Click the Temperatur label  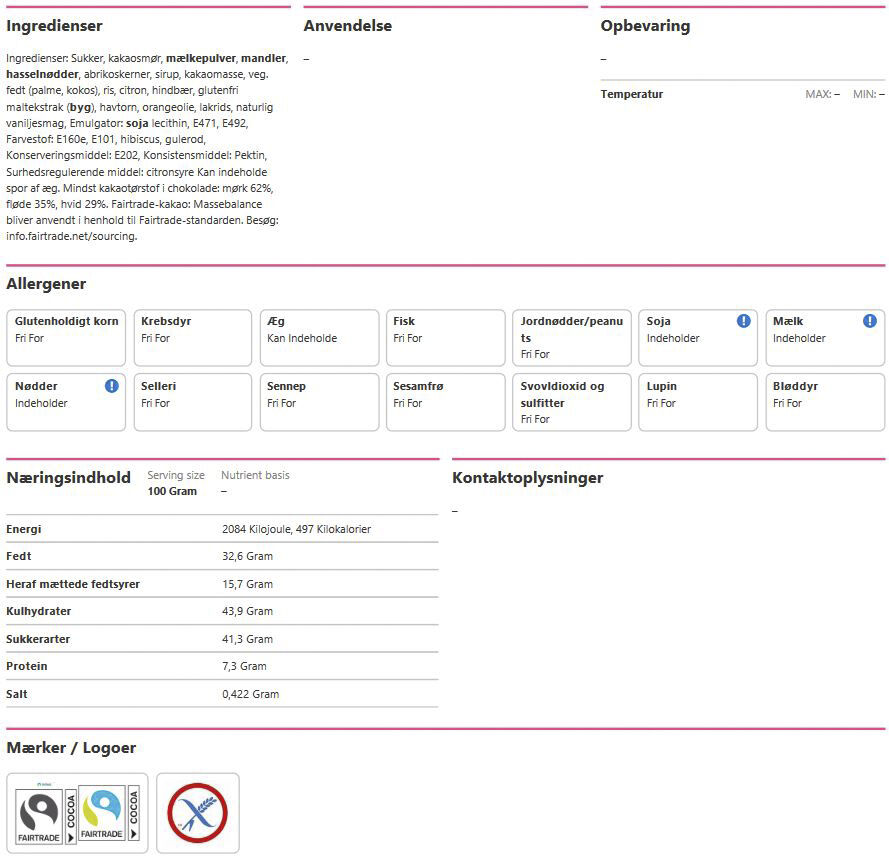pyautogui.click(x=632, y=94)
